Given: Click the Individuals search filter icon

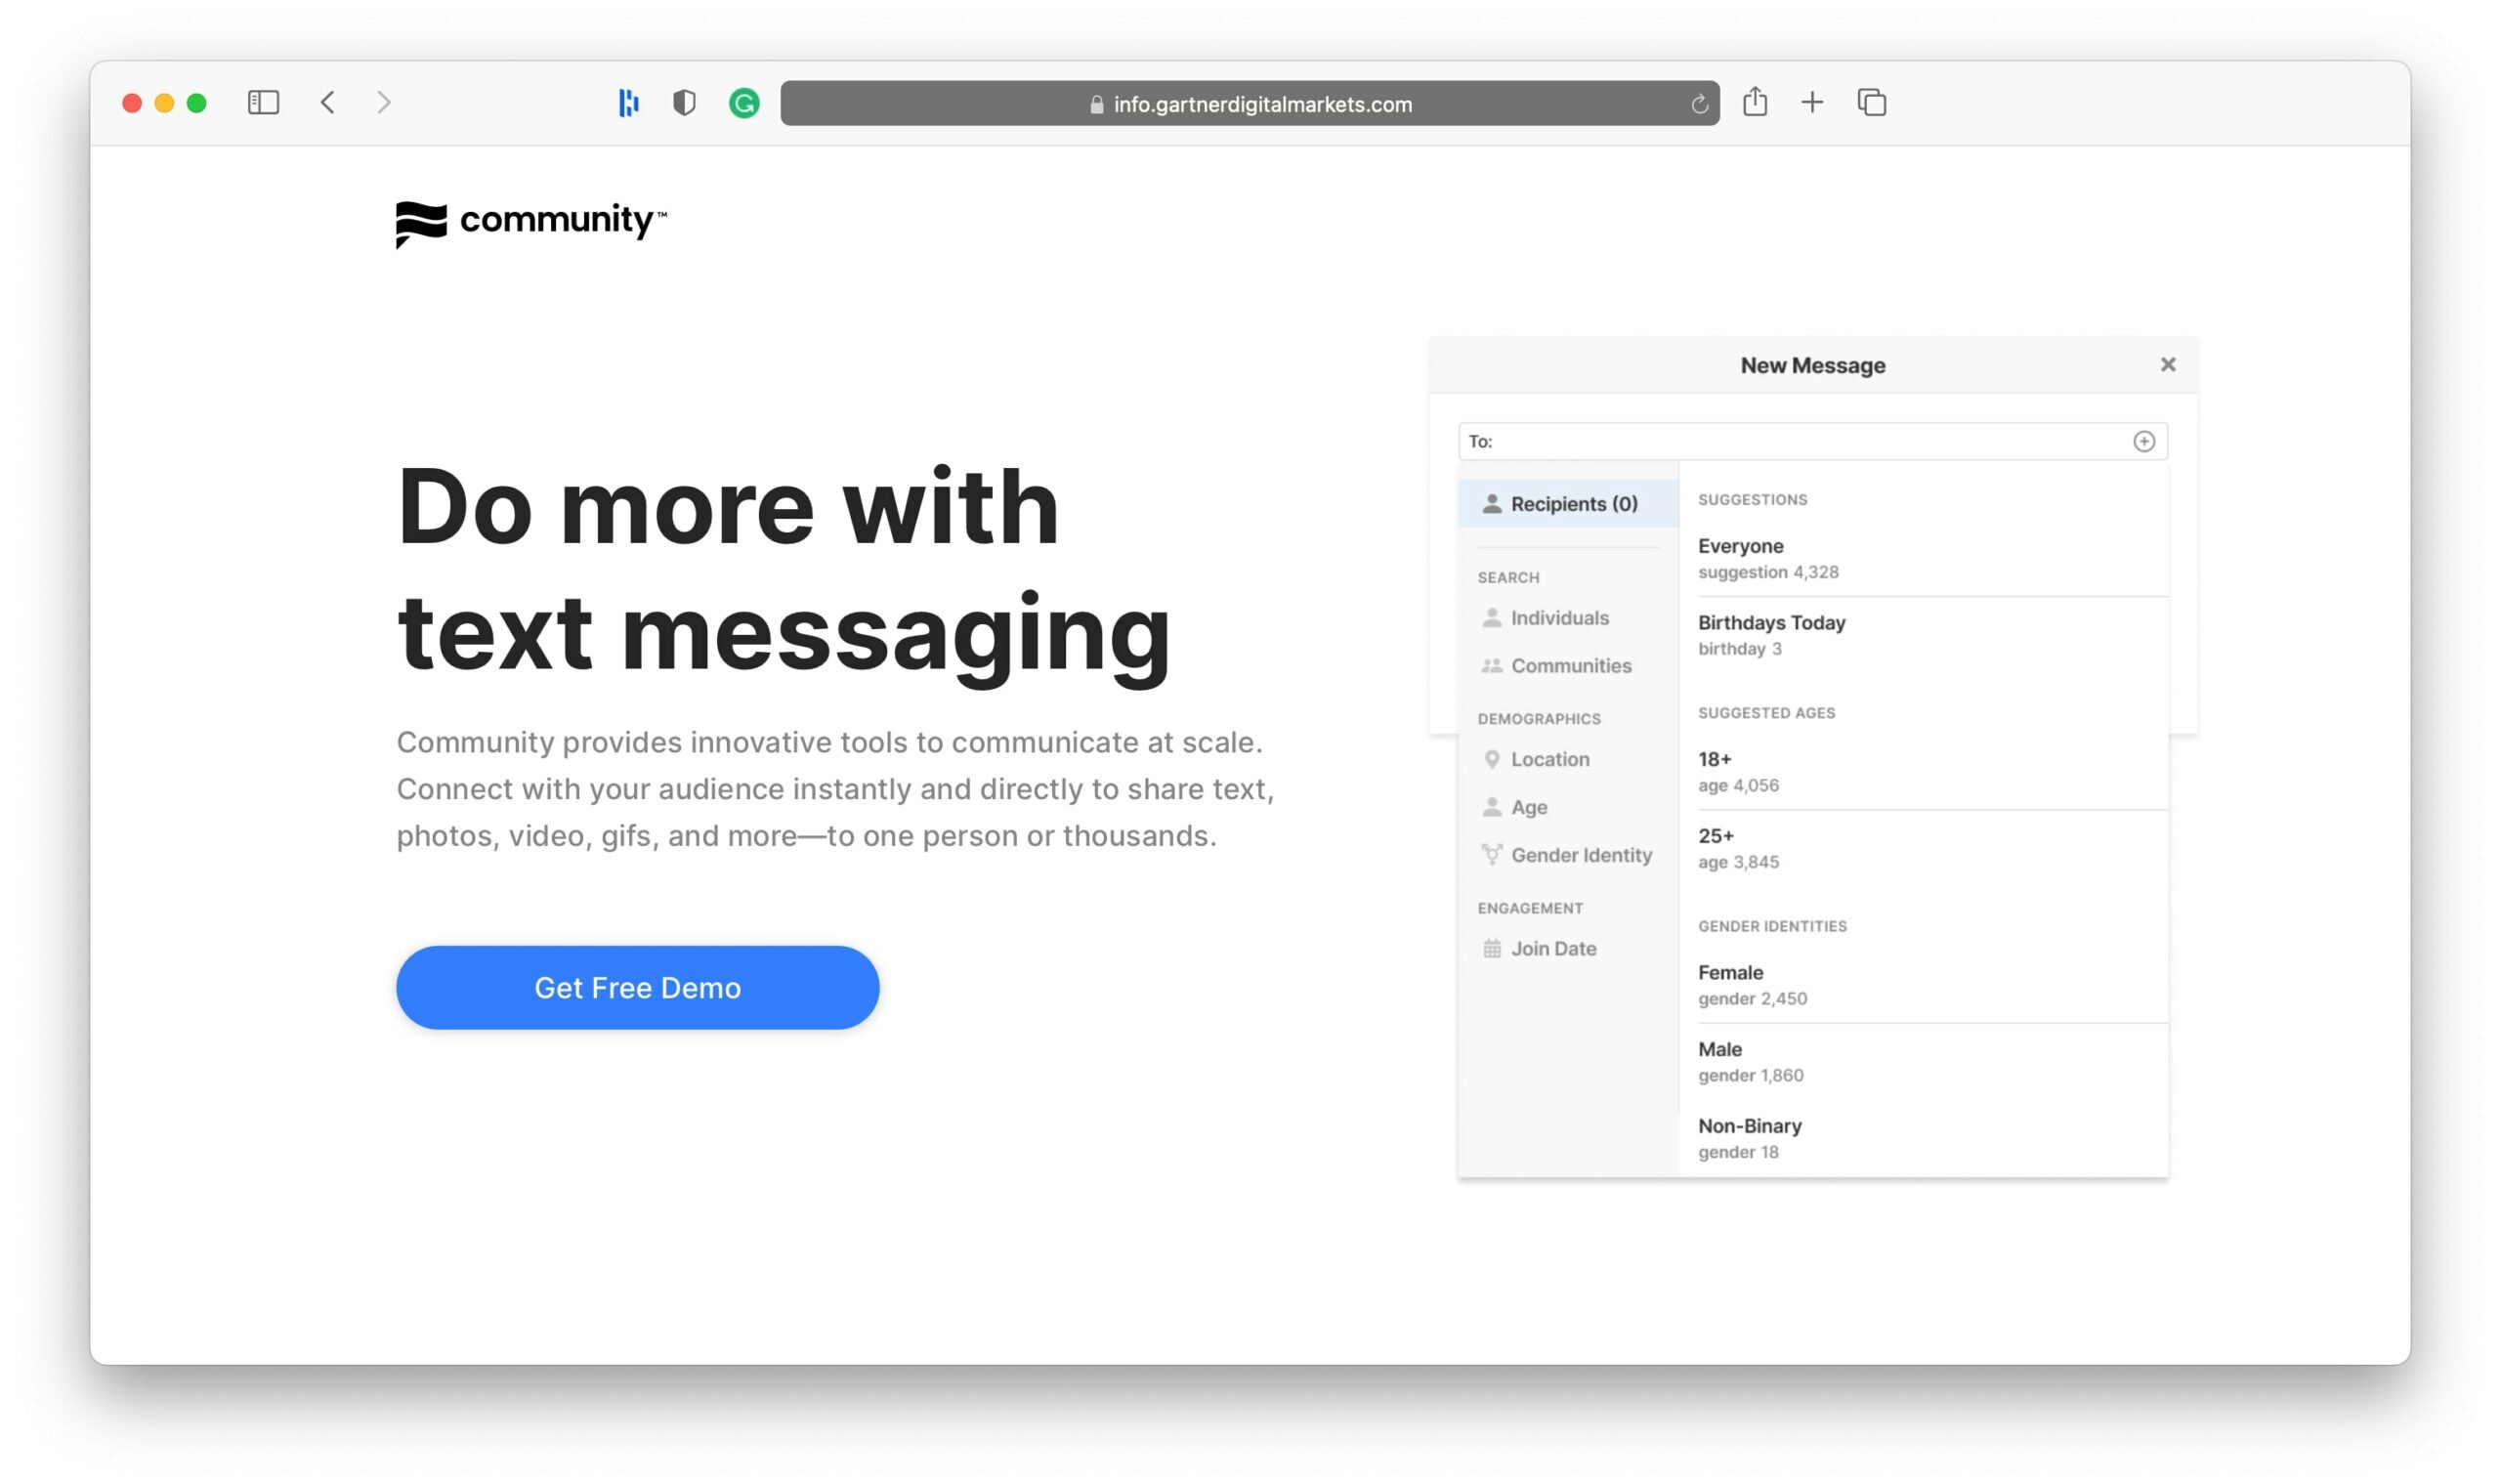Looking at the screenshot, I should click(x=1493, y=616).
